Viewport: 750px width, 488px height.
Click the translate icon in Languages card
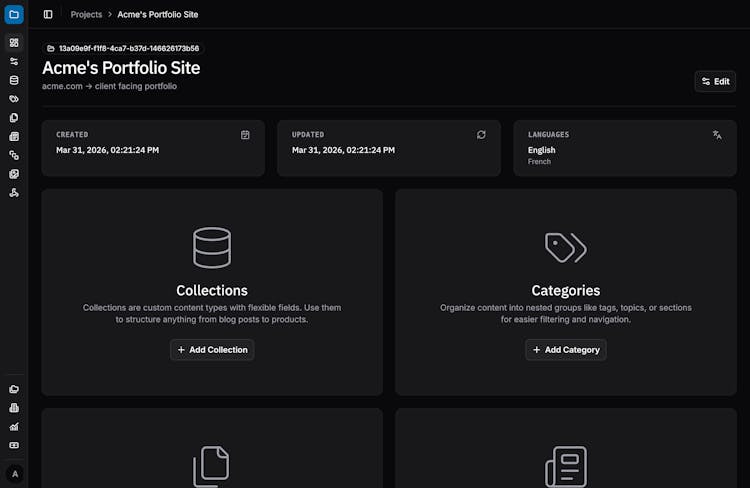(717, 134)
